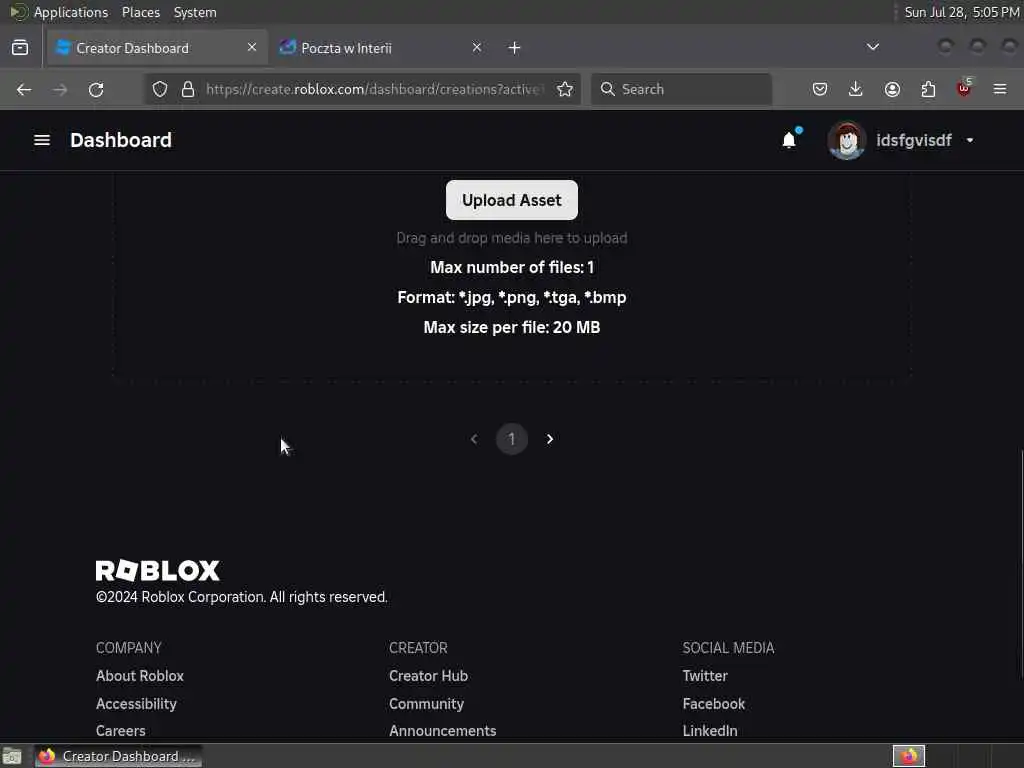1024x768 pixels.
Task: Click 'Max size per file: 20 MB' text
Action: click(512, 327)
